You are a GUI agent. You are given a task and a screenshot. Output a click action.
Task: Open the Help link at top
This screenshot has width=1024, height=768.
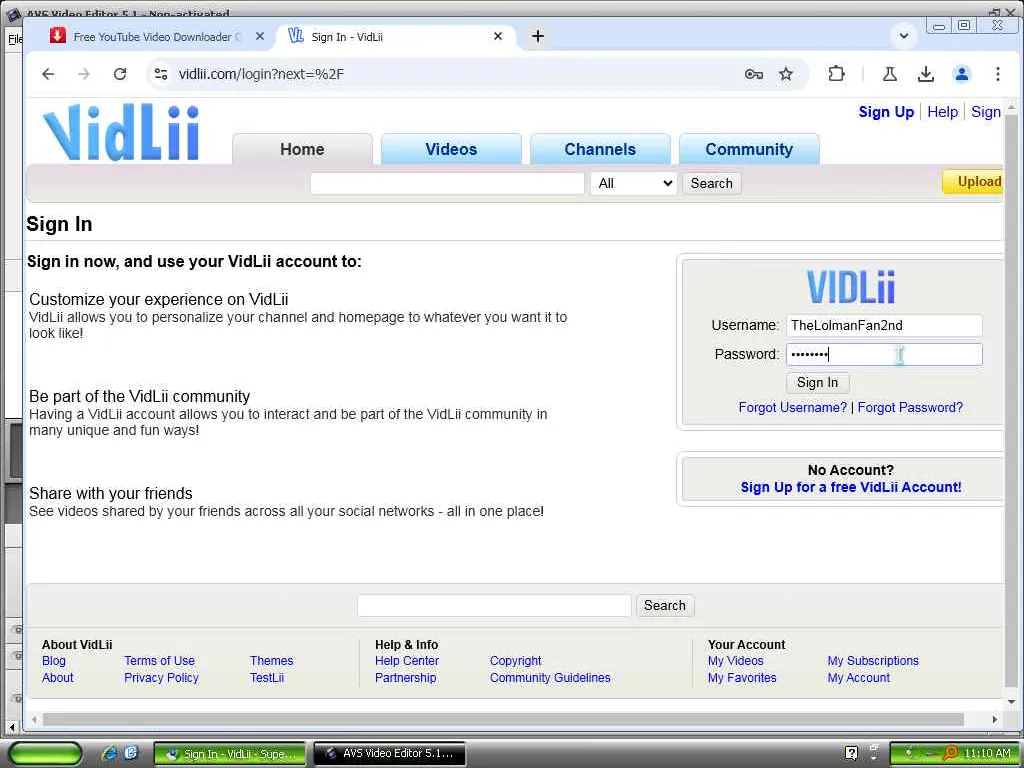(x=942, y=112)
